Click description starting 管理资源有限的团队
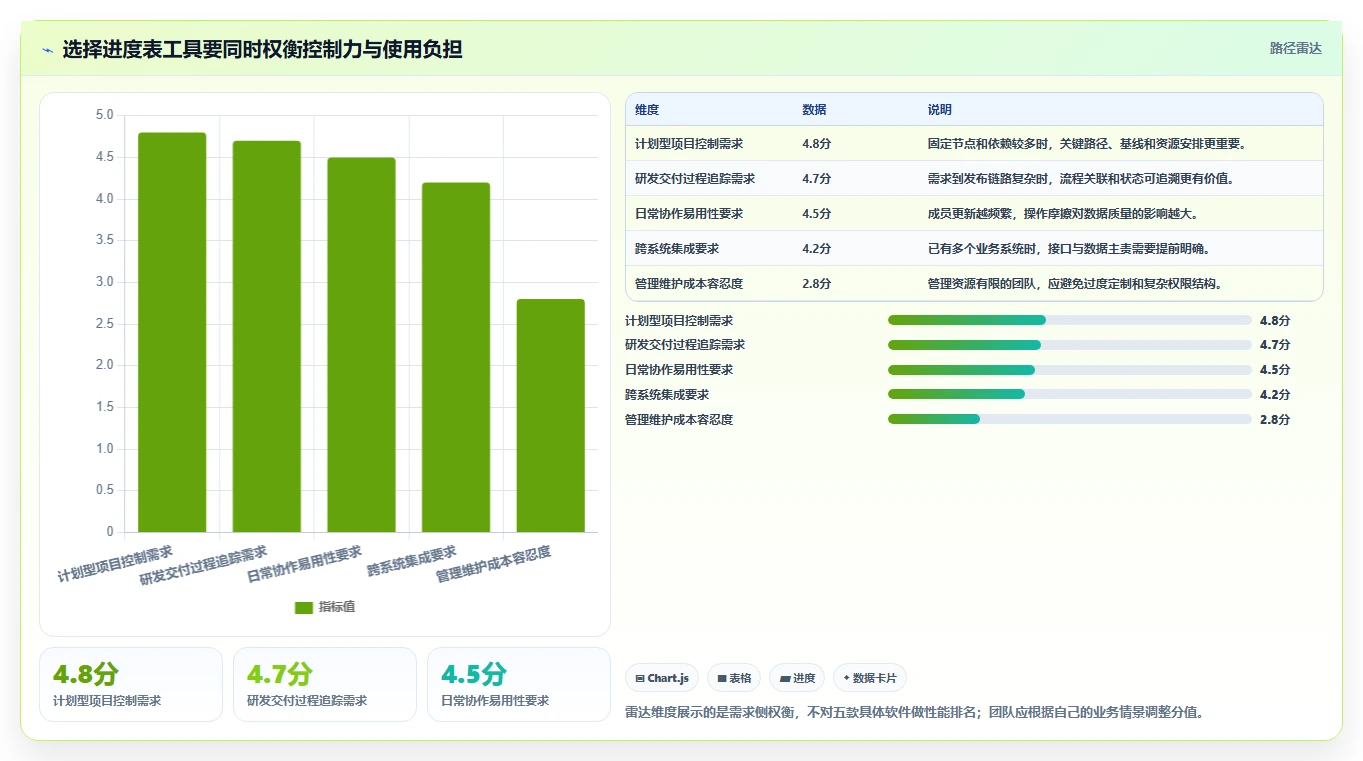 coord(1075,284)
